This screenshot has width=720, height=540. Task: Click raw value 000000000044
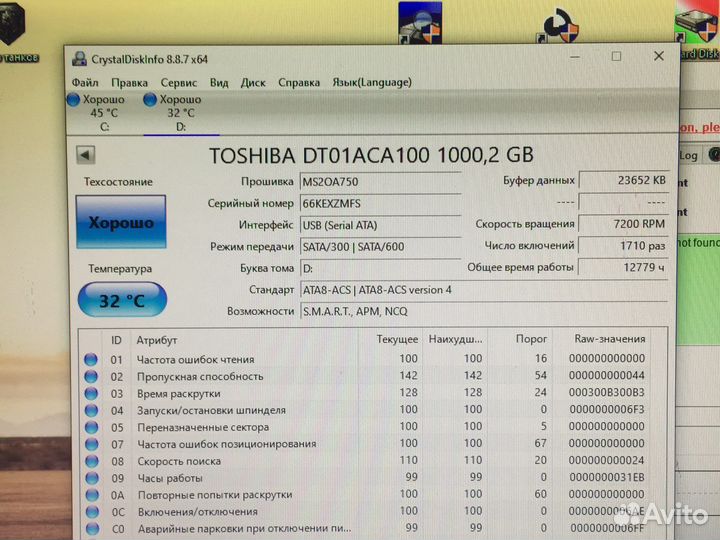pos(607,376)
